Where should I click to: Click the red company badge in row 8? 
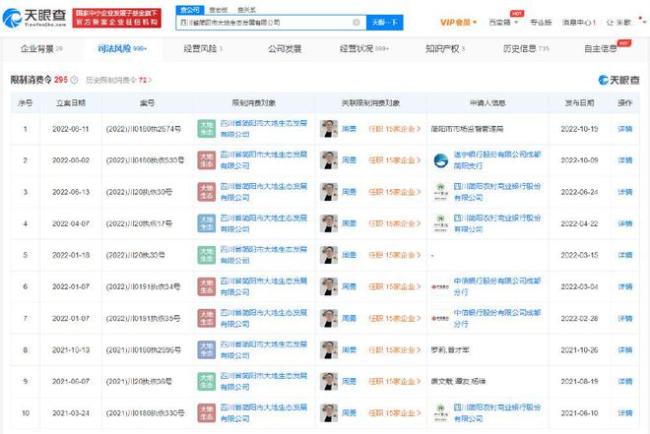tap(205, 350)
